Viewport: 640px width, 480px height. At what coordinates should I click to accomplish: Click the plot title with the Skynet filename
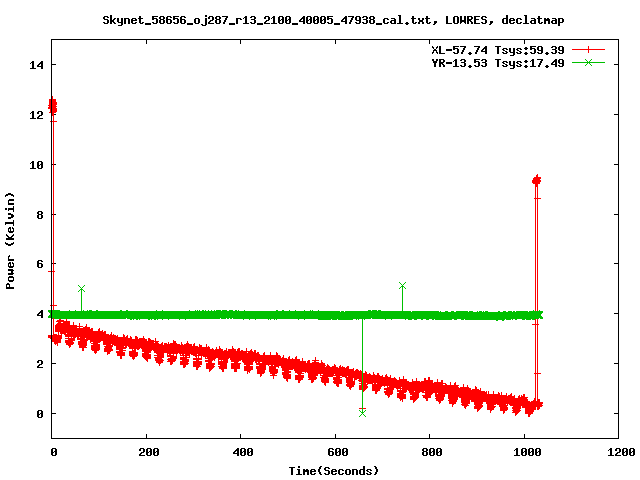click(333, 20)
